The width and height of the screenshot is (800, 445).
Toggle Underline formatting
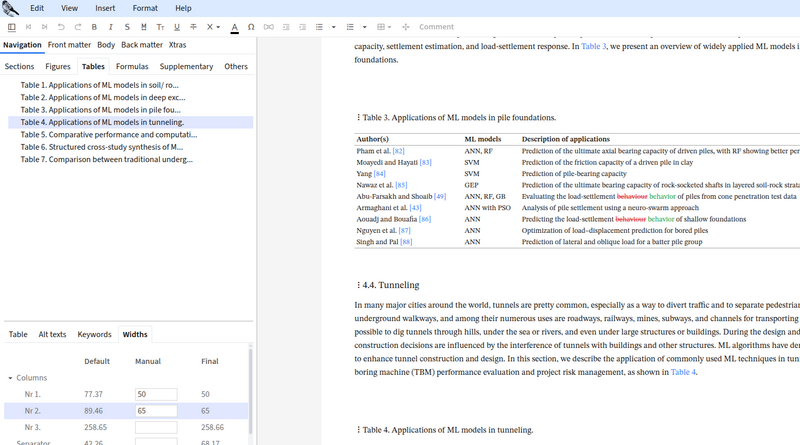[x=177, y=27]
